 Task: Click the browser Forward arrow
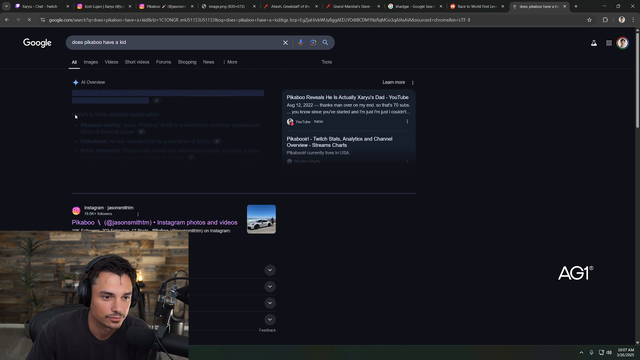coord(18,20)
